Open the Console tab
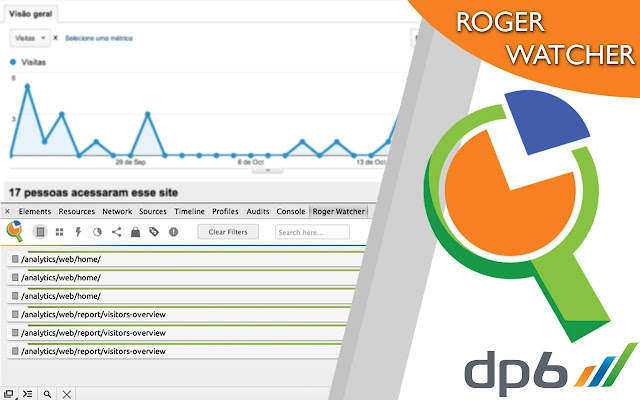Screen dimensions: 640x400 pos(291,211)
